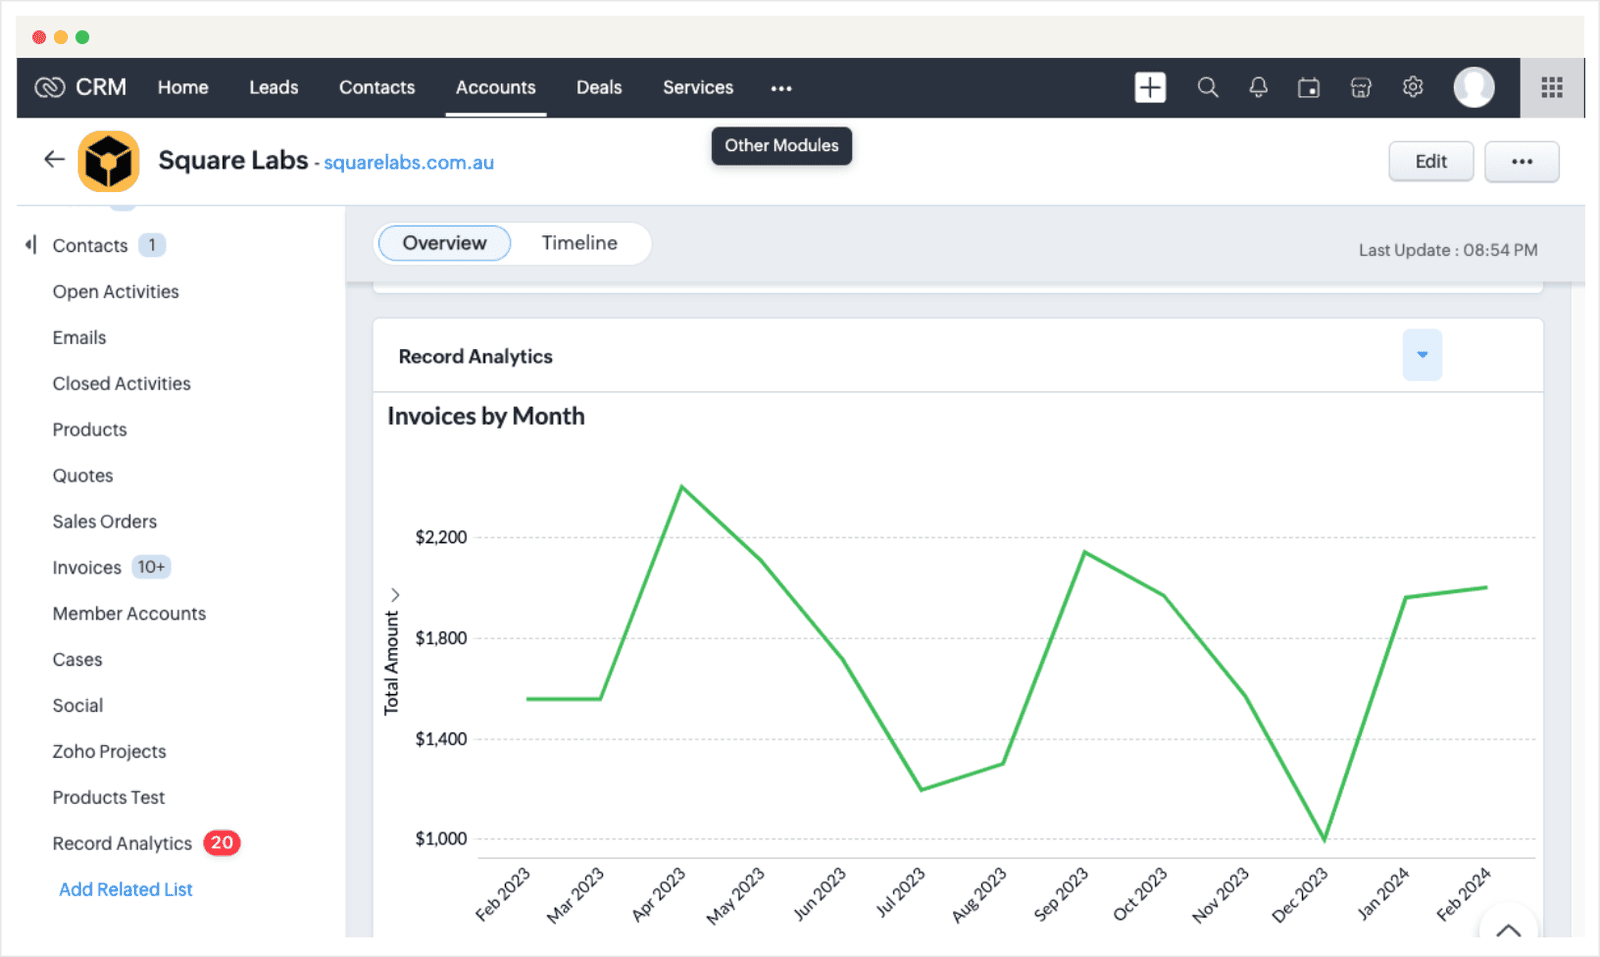
Task: Collapse the related list sidebar icon
Action: [31, 245]
